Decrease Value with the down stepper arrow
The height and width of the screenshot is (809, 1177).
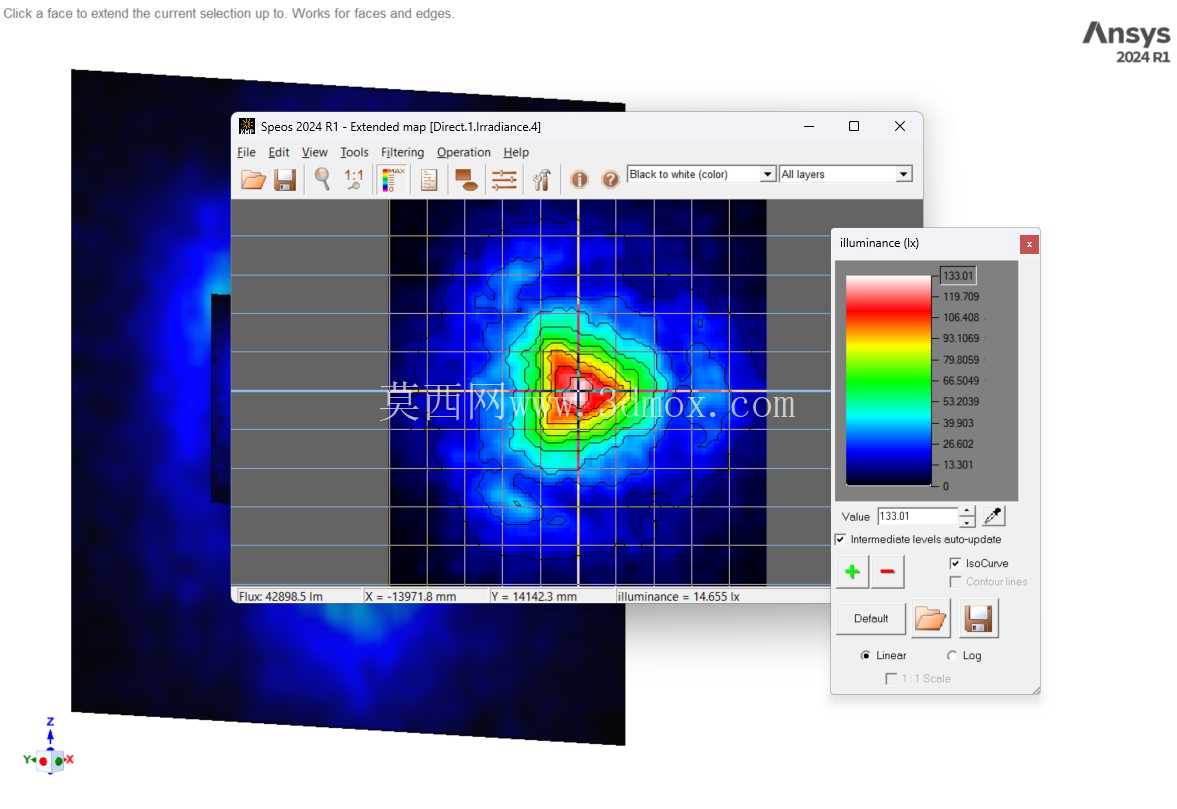pos(967,522)
